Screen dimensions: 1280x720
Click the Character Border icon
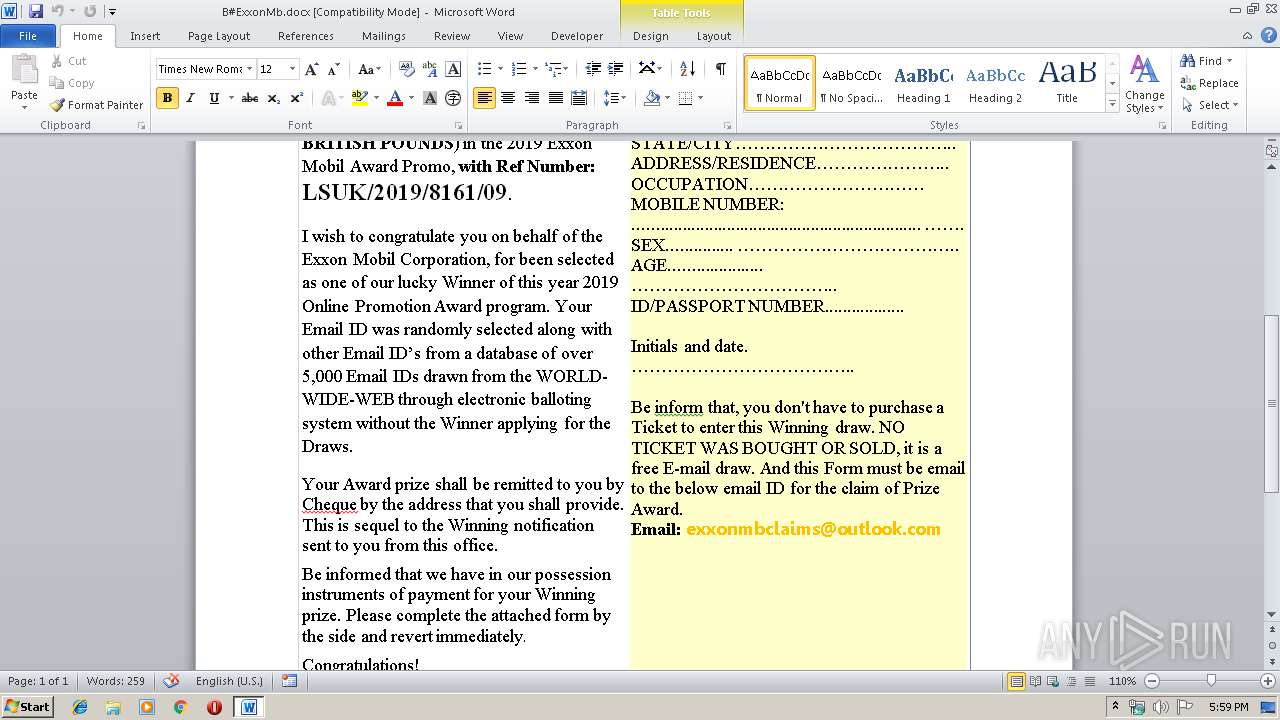click(x=453, y=69)
